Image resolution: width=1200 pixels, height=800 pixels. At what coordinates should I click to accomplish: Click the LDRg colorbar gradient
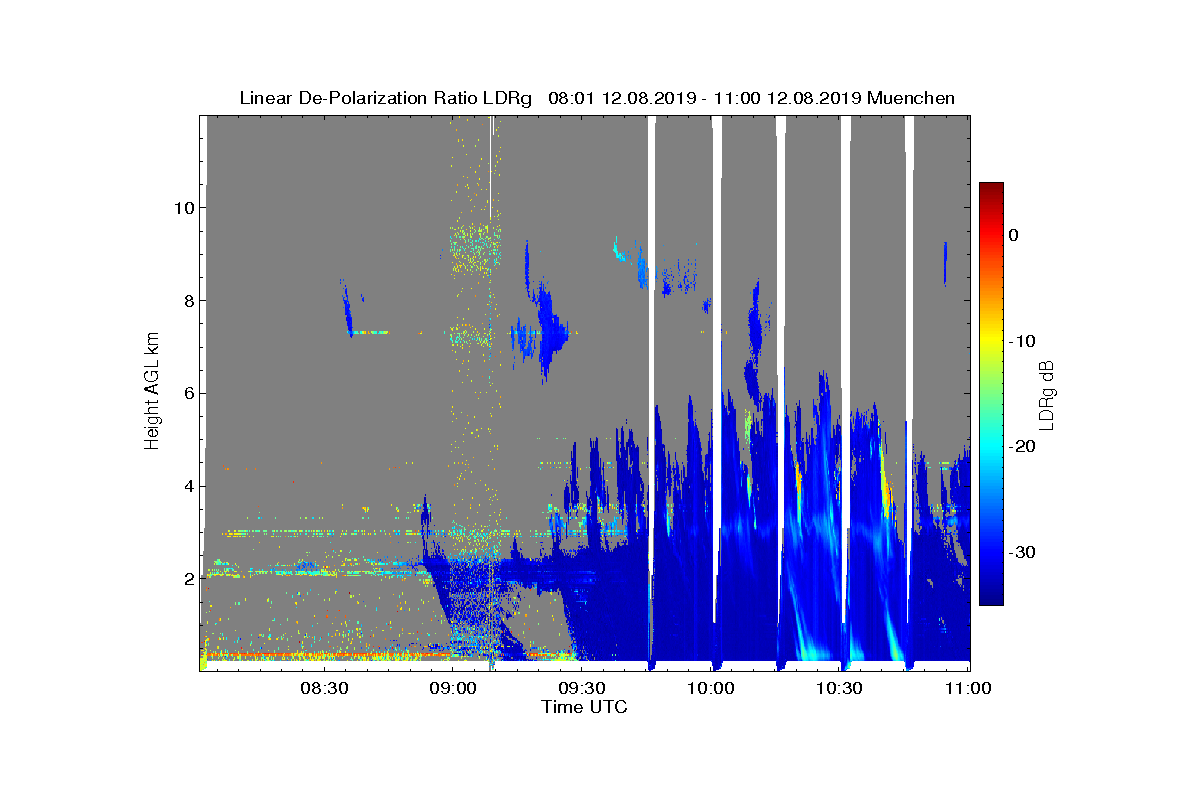991,394
